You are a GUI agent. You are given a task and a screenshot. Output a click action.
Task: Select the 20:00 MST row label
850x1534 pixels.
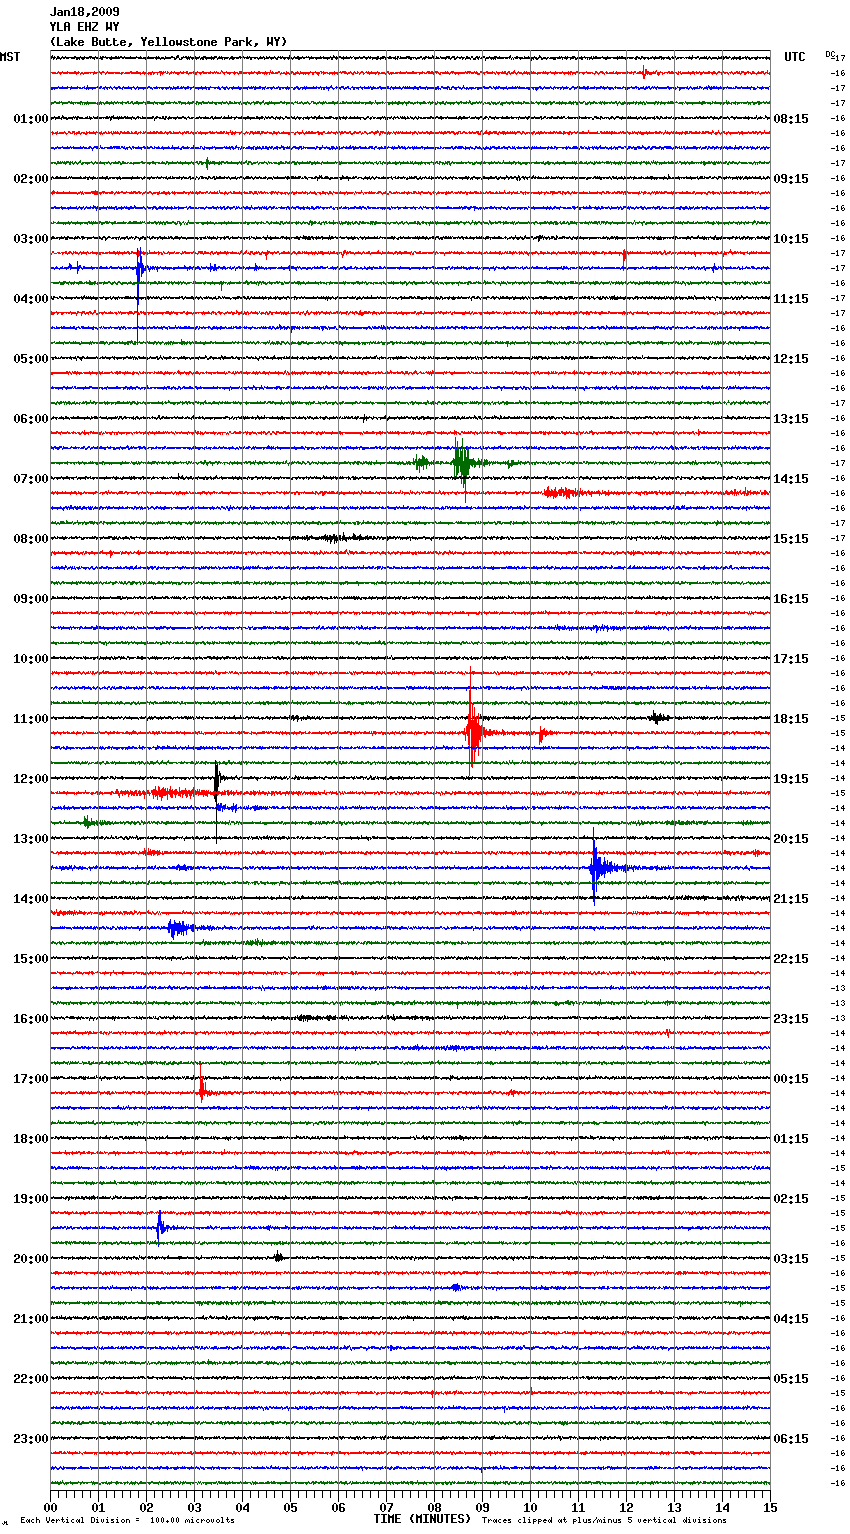click(30, 1259)
